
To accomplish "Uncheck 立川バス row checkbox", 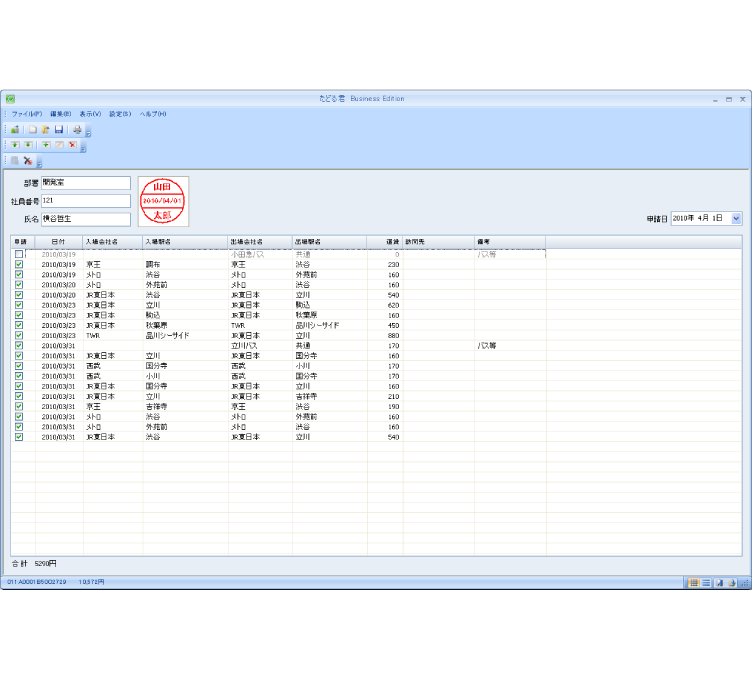I will point(19,345).
